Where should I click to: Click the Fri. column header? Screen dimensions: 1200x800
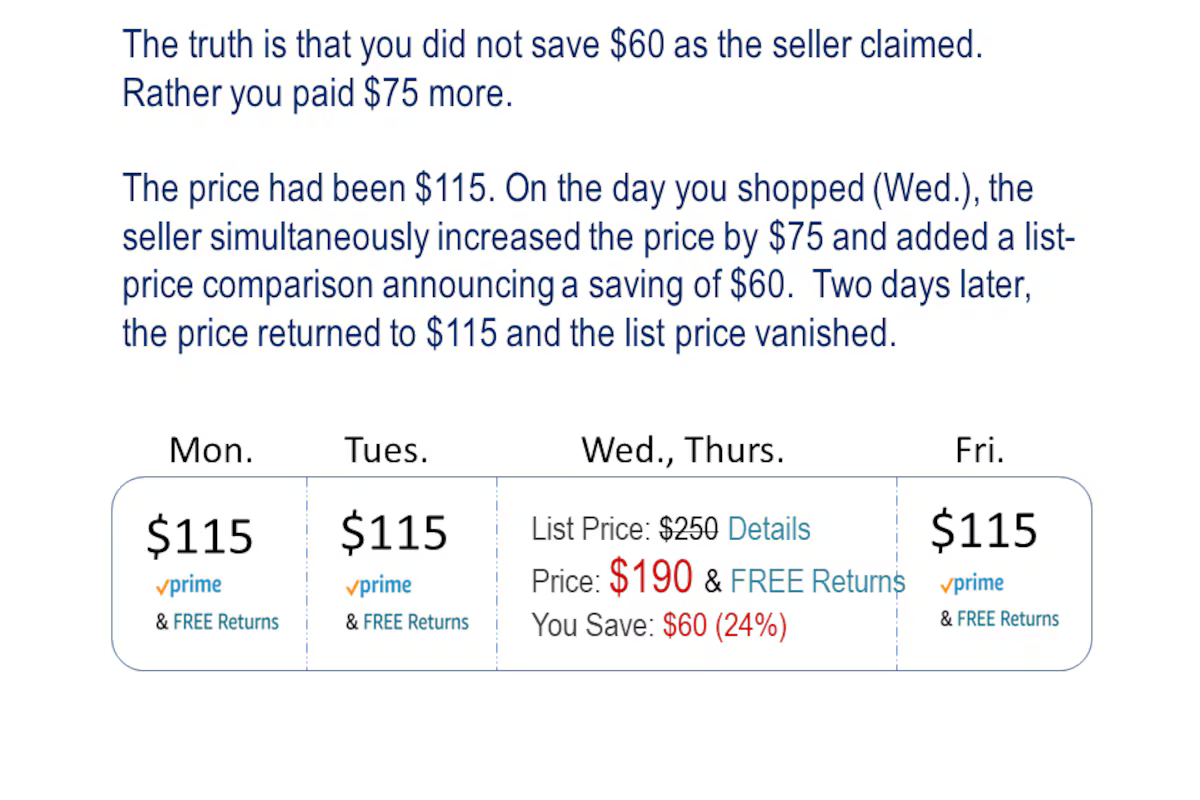980,450
